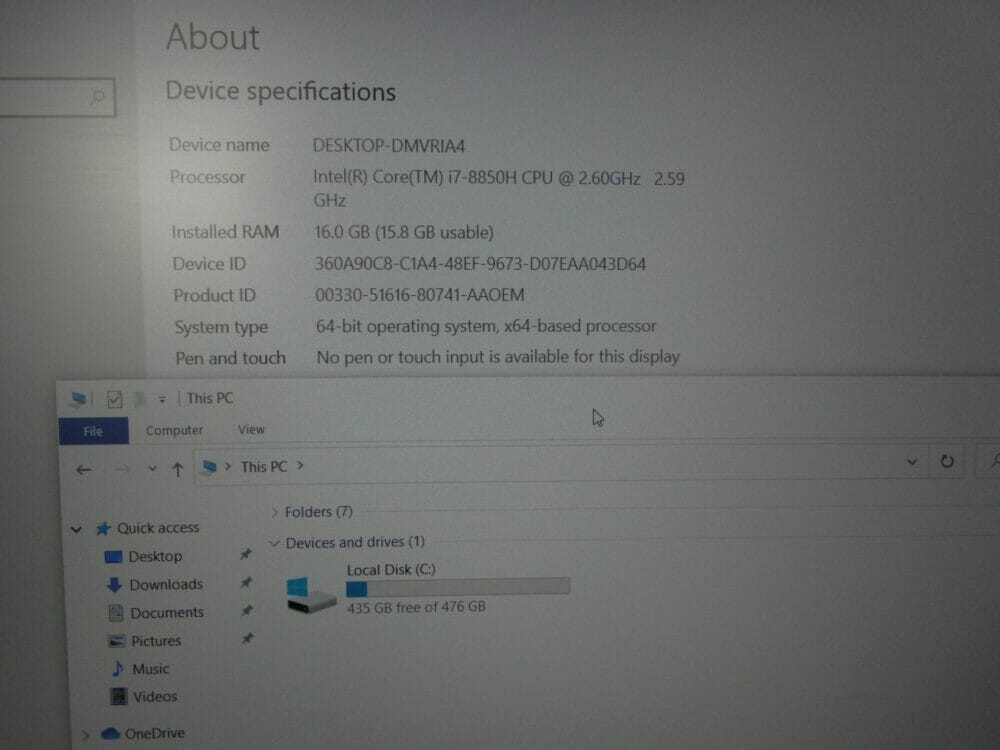Go back with the left arrow
The image size is (1000, 750).
[x=84, y=470]
